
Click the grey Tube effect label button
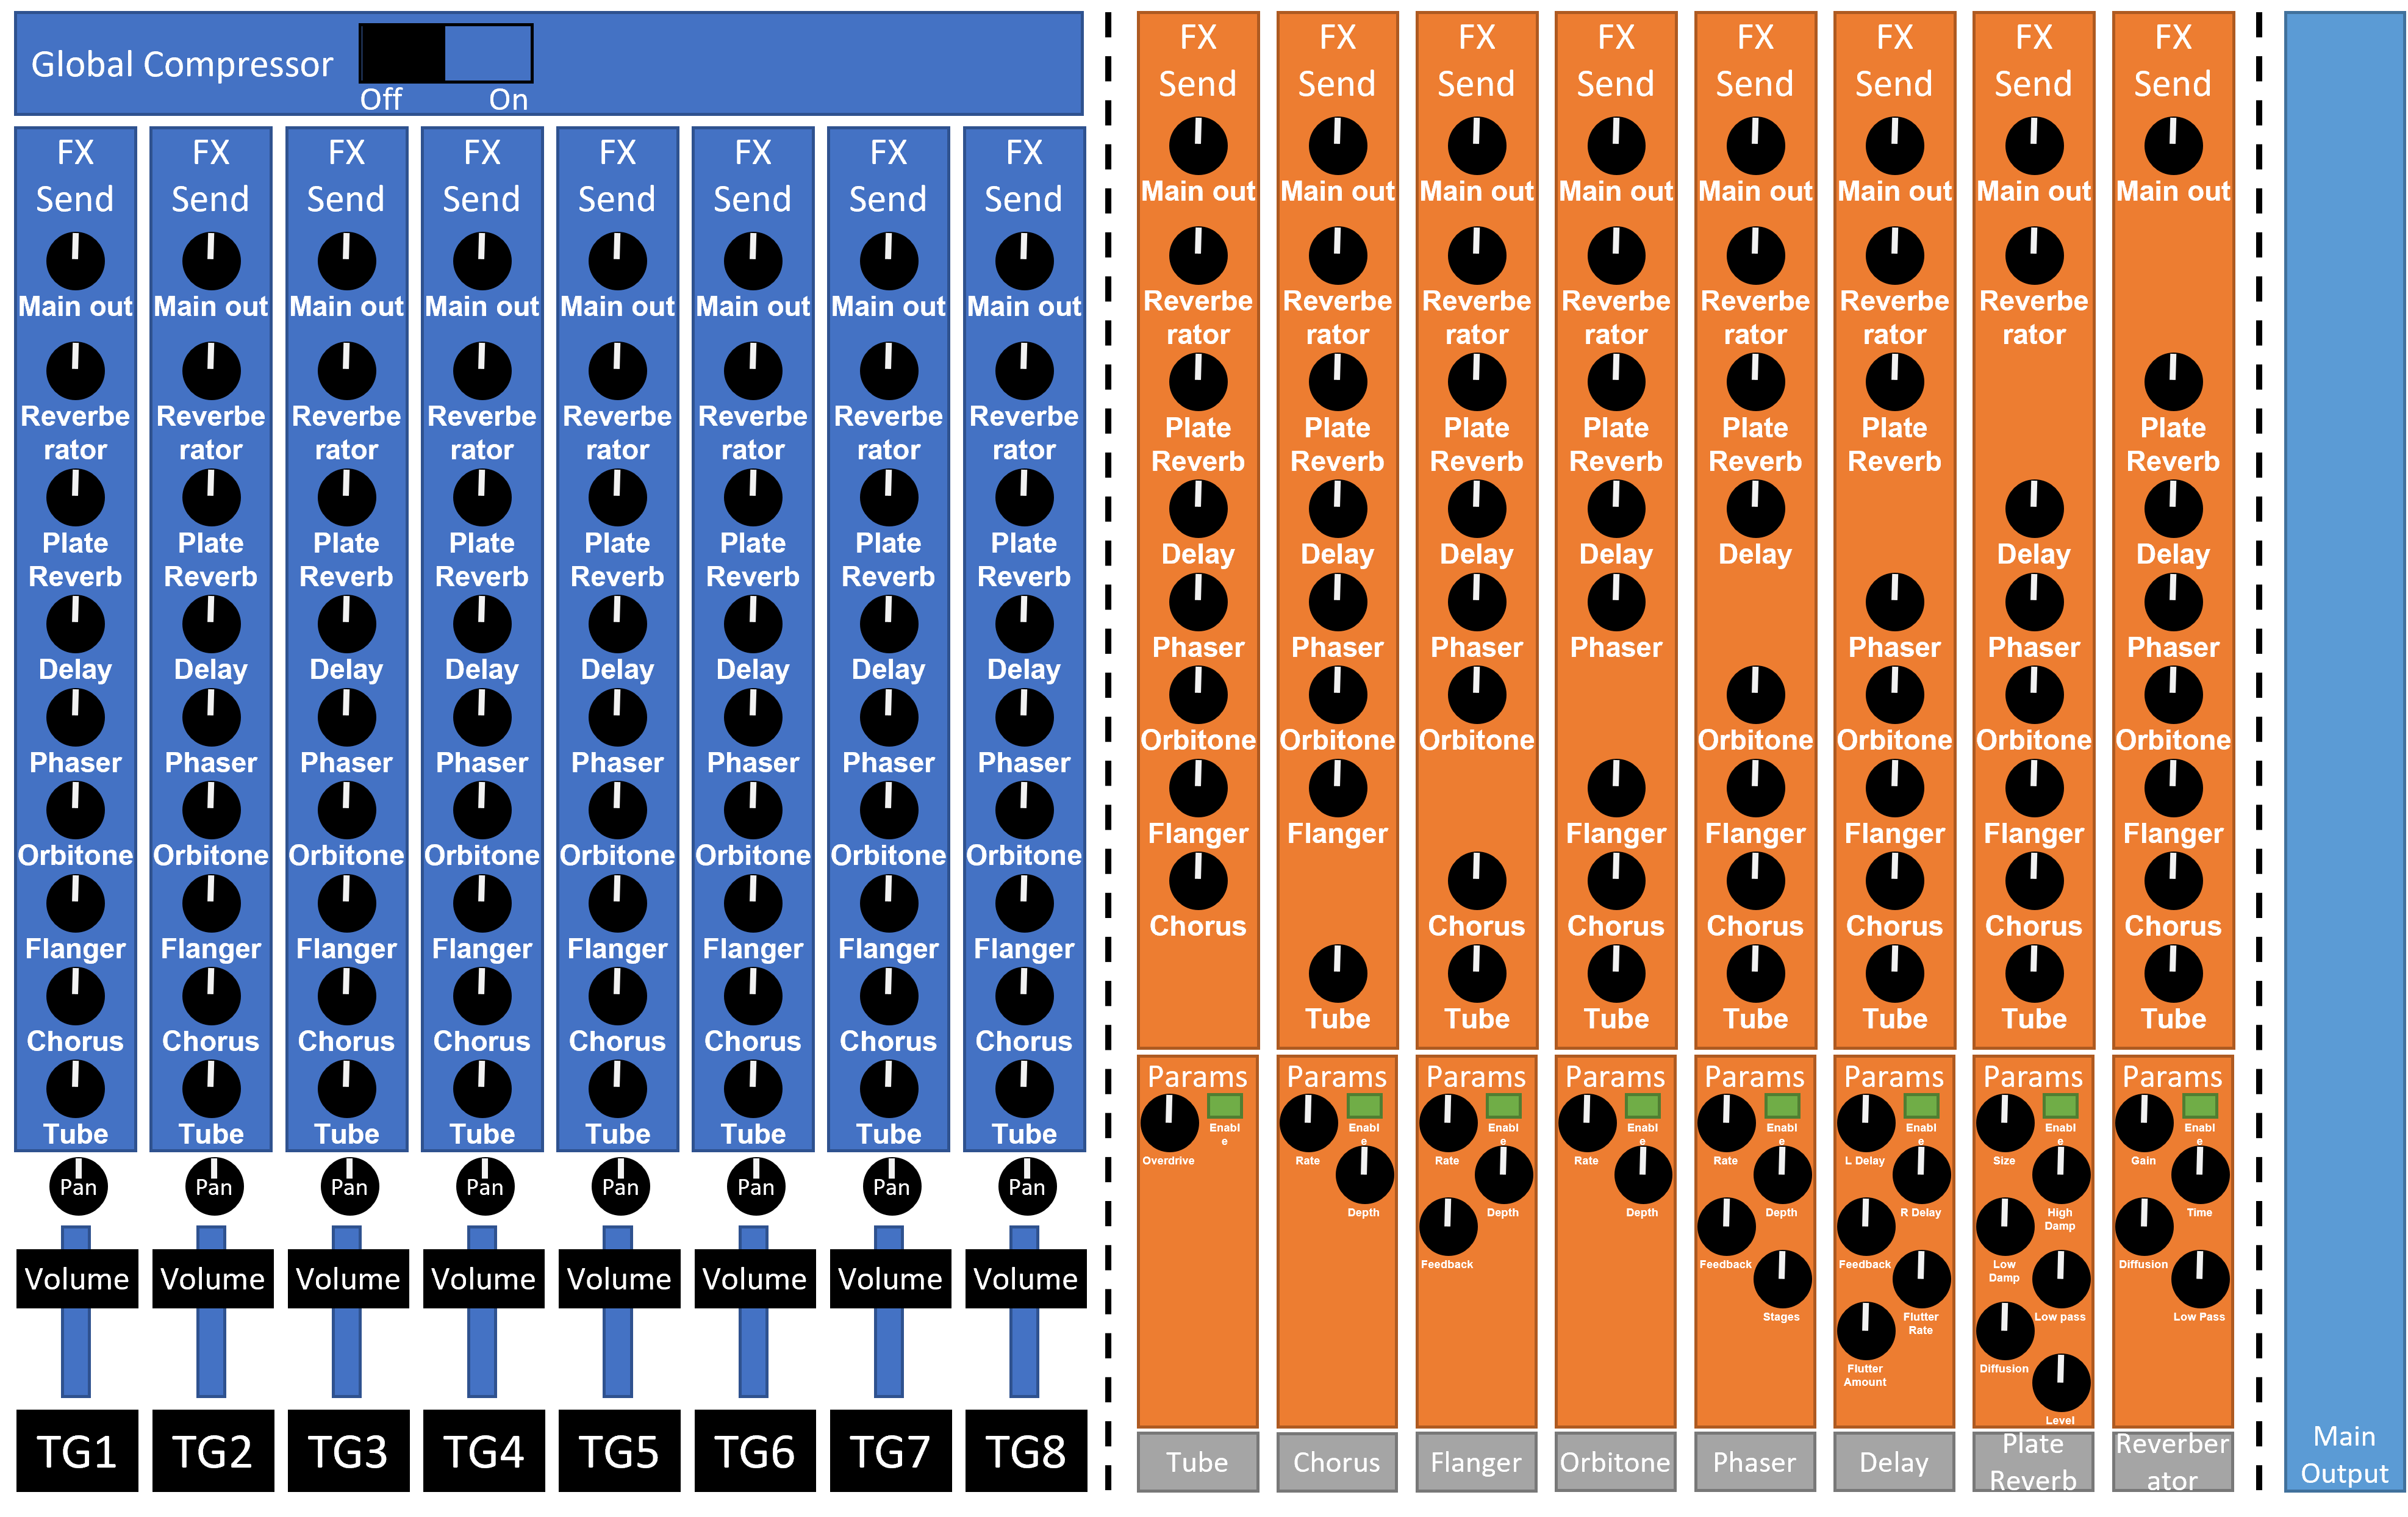(1198, 1462)
